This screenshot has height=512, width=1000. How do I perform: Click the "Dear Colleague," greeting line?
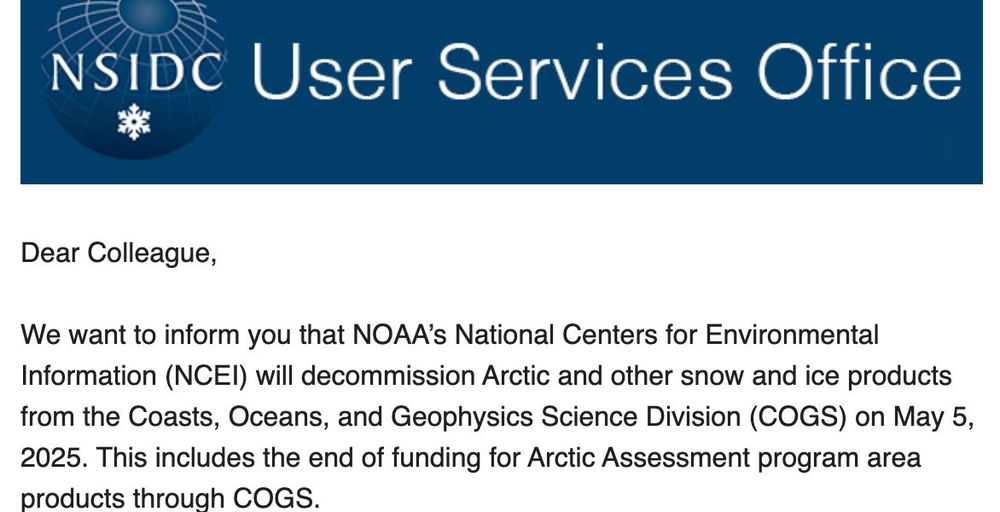(119, 254)
